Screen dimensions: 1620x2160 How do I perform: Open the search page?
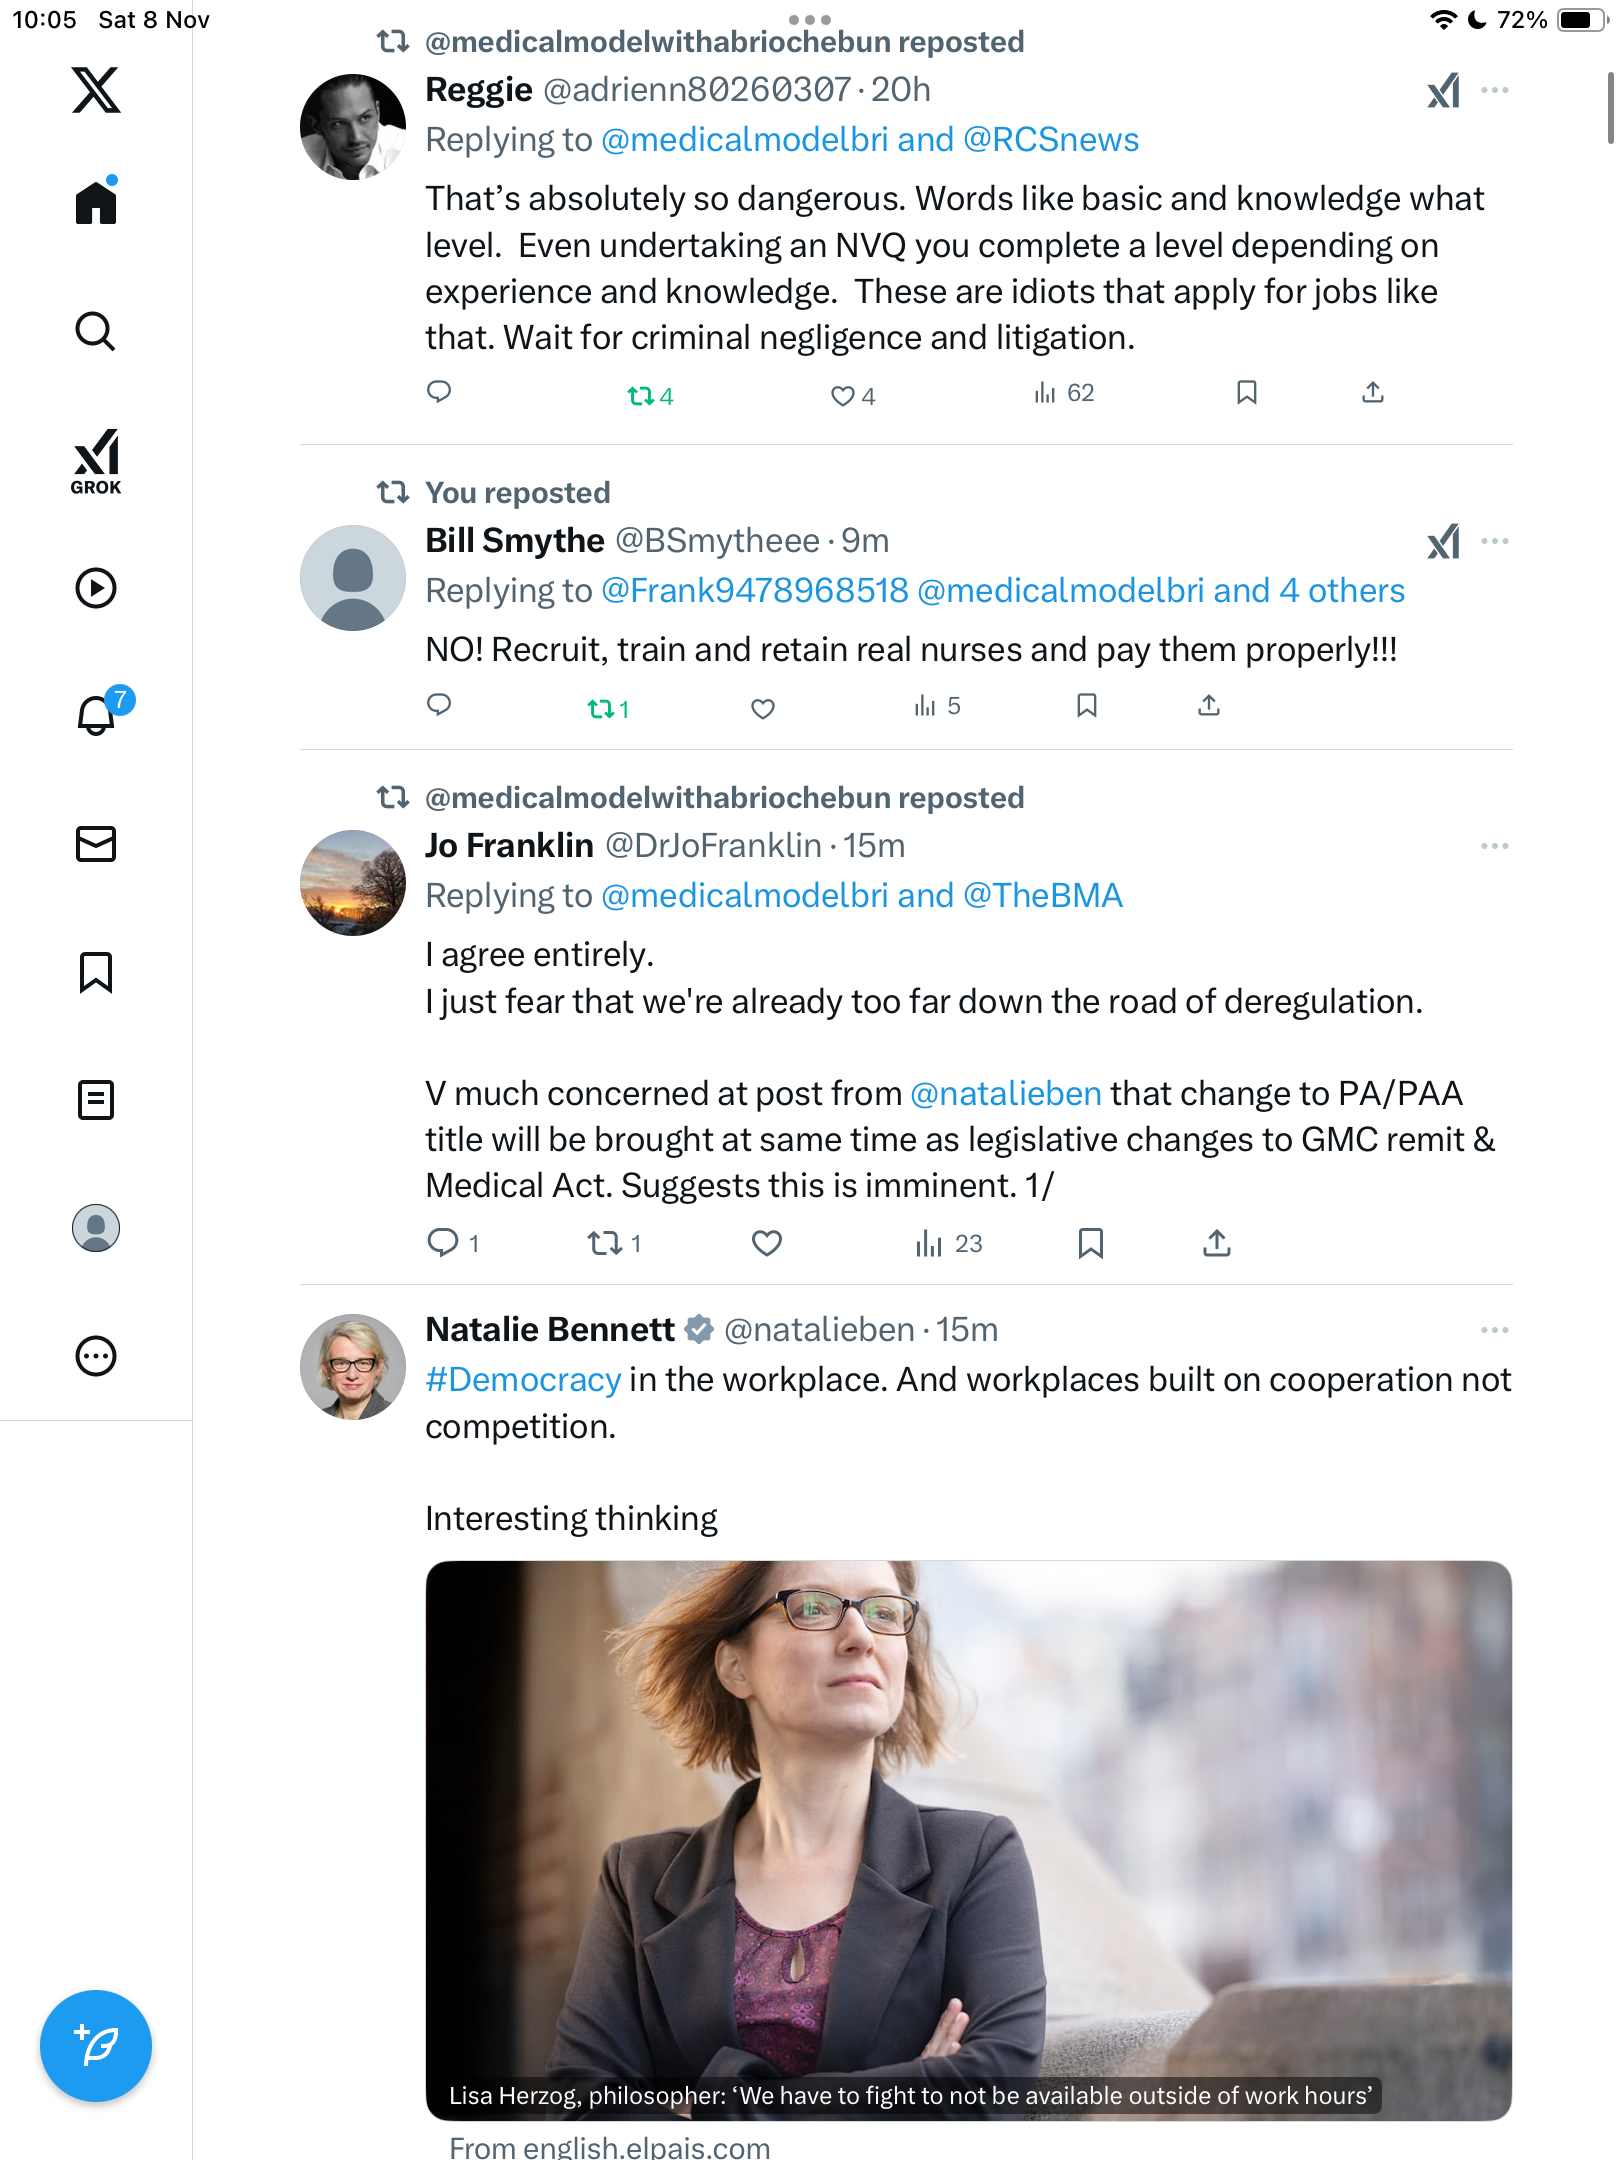pyautogui.click(x=96, y=331)
